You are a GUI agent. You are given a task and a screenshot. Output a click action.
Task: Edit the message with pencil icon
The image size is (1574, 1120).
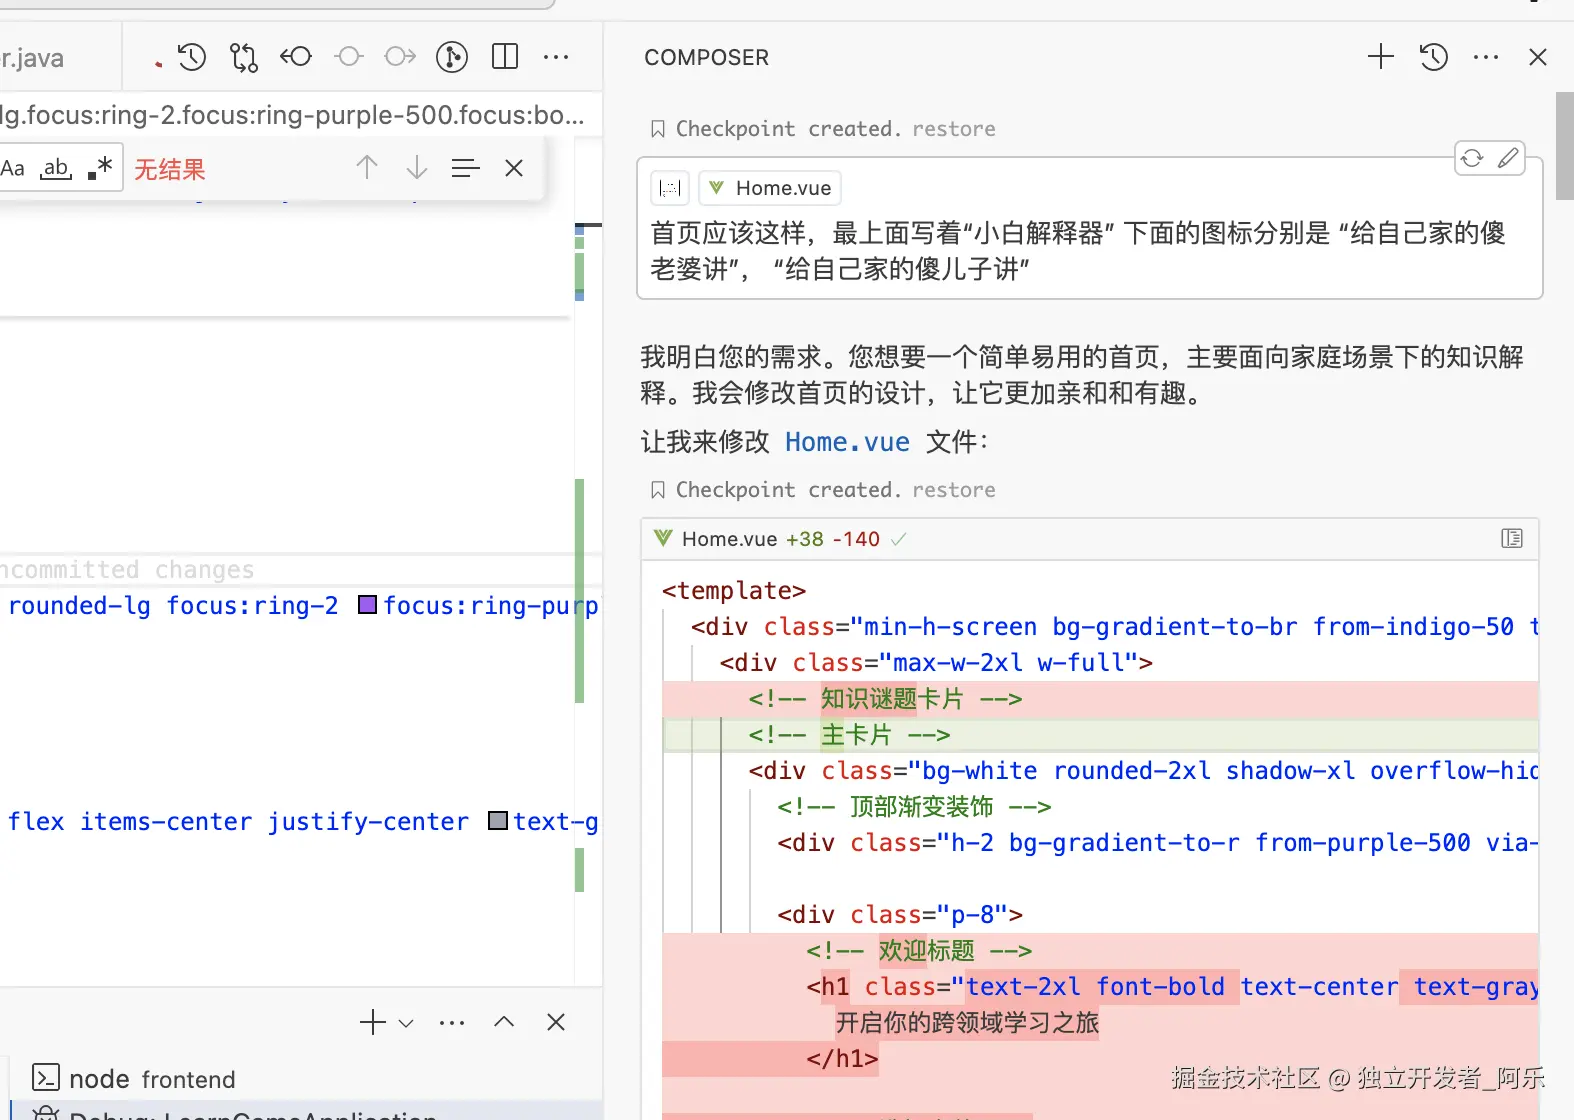pyautogui.click(x=1508, y=158)
